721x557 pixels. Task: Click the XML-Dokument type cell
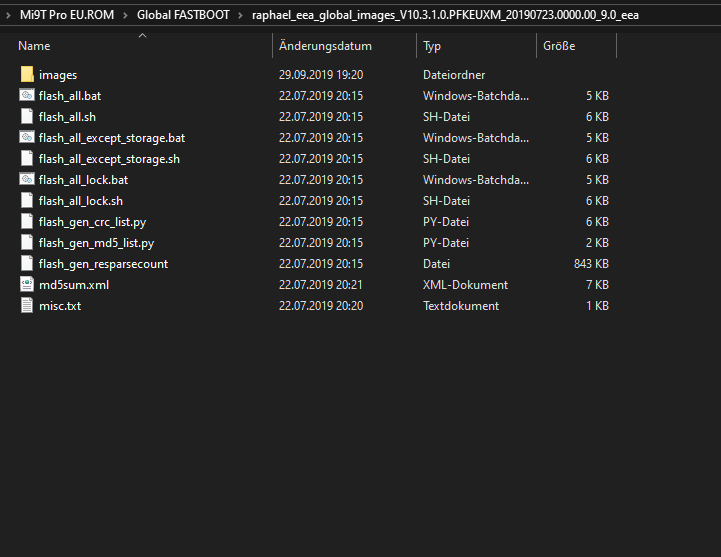pos(465,285)
